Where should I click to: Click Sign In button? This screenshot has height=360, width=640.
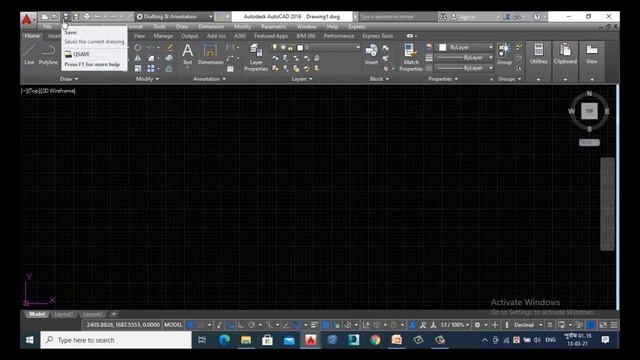pos(467,17)
